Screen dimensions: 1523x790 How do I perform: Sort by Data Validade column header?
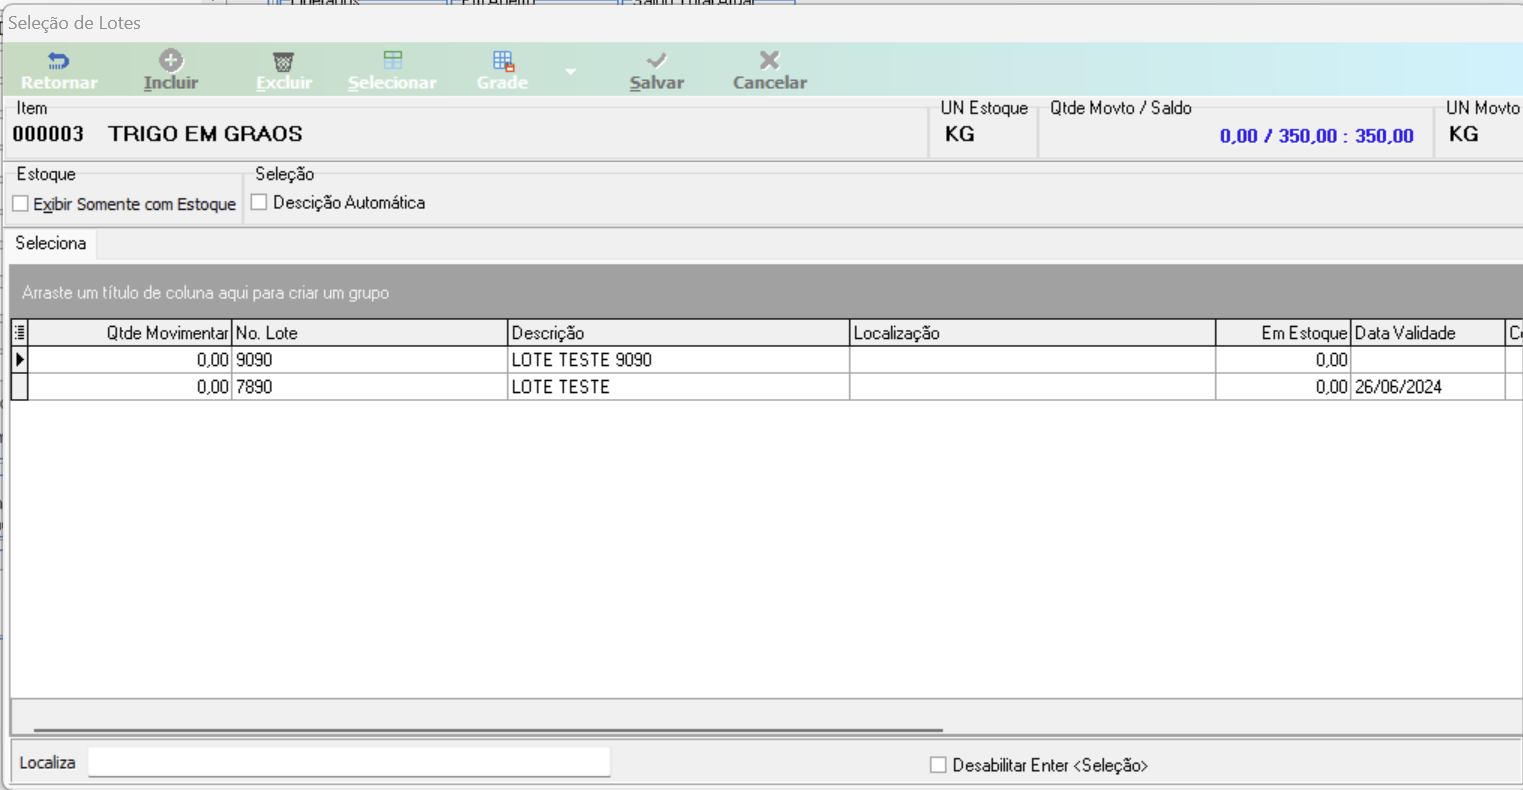[x=1428, y=333]
